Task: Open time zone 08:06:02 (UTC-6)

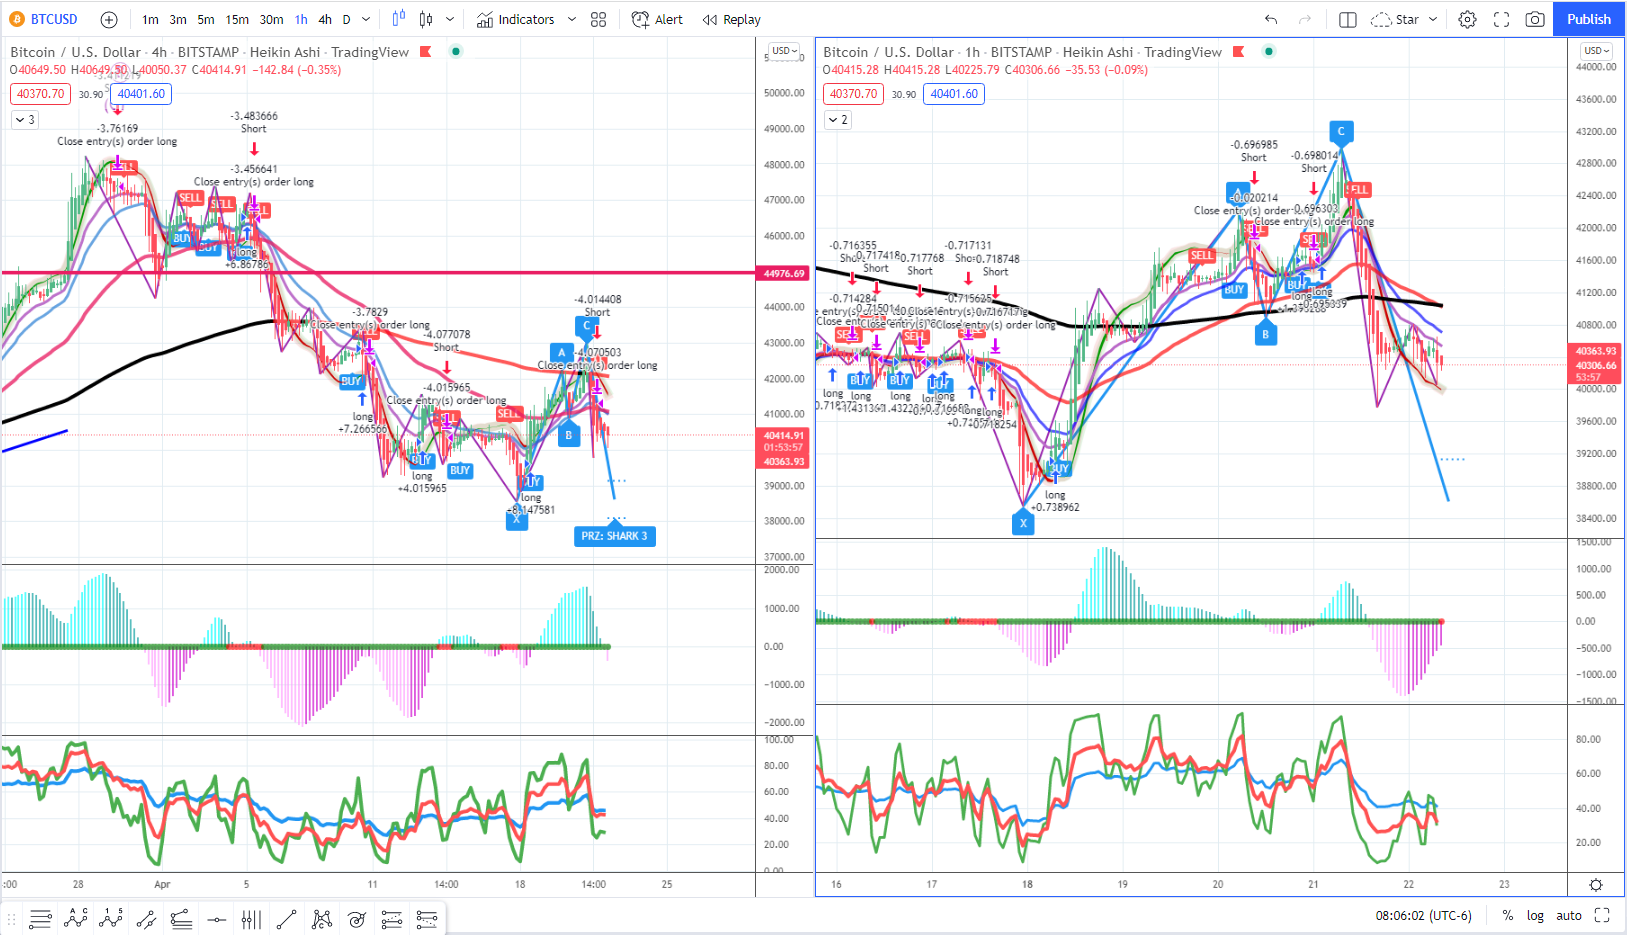Action: tap(1424, 916)
